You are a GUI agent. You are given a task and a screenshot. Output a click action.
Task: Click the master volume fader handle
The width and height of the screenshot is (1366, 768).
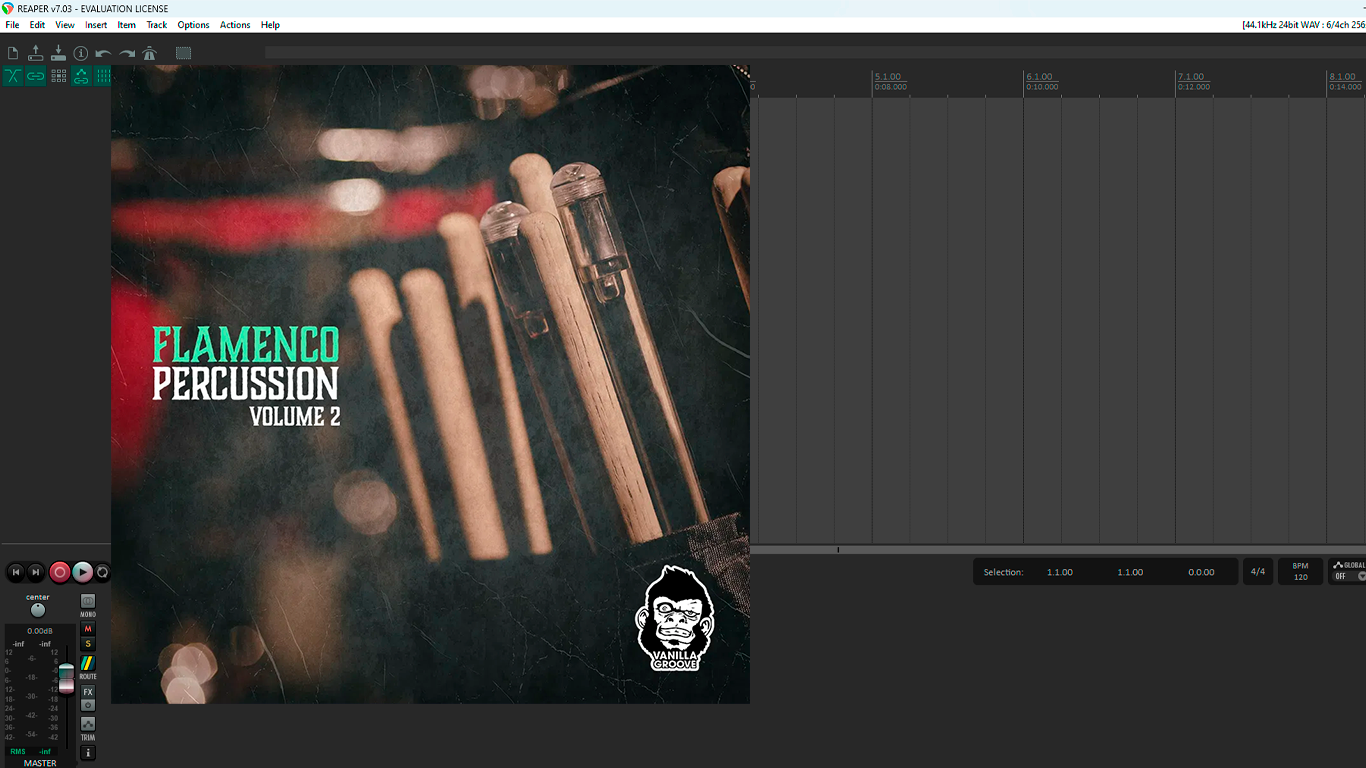(66, 677)
